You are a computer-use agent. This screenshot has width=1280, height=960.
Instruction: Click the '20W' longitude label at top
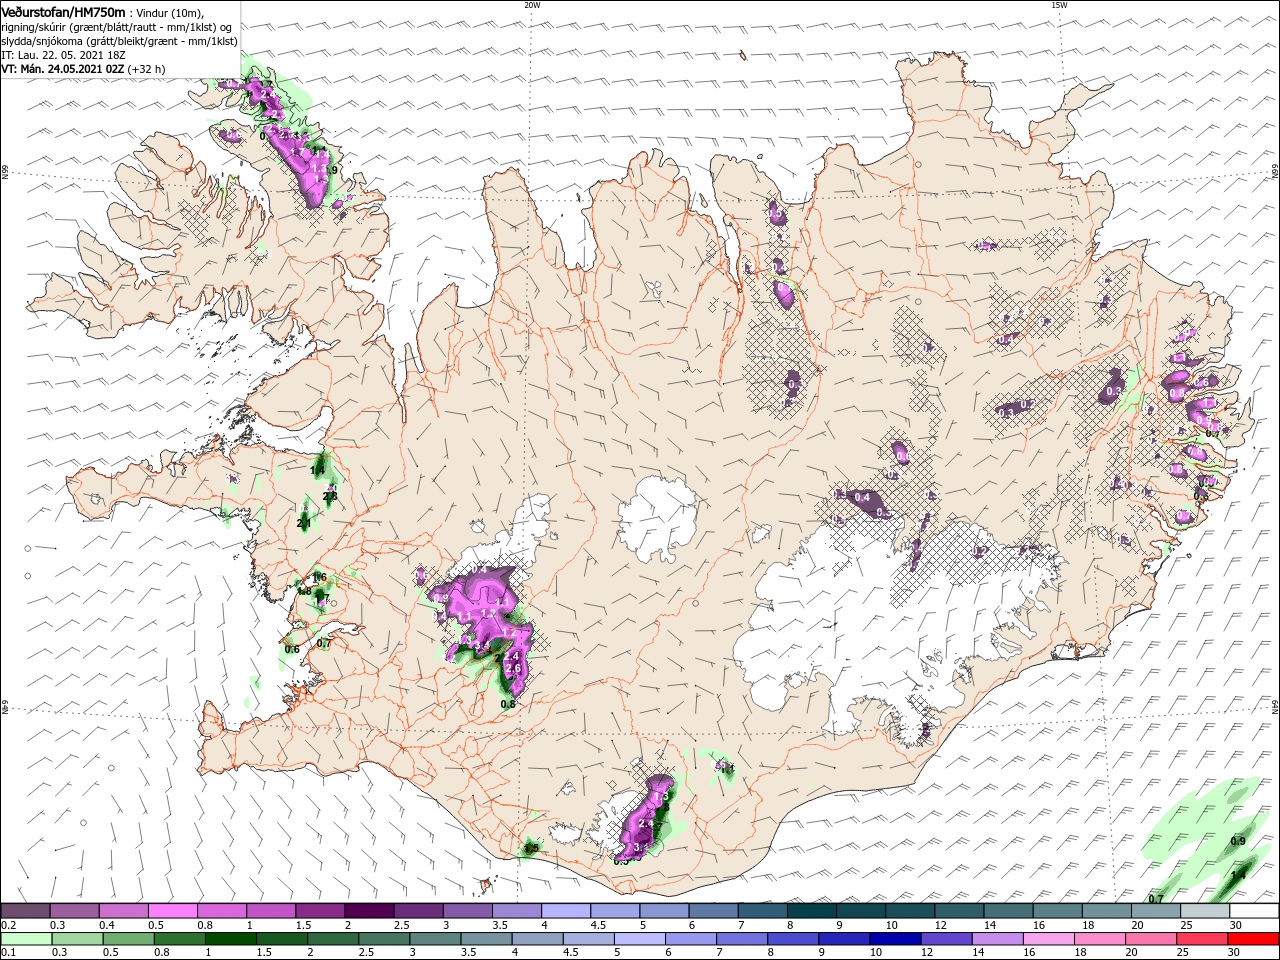click(x=532, y=5)
